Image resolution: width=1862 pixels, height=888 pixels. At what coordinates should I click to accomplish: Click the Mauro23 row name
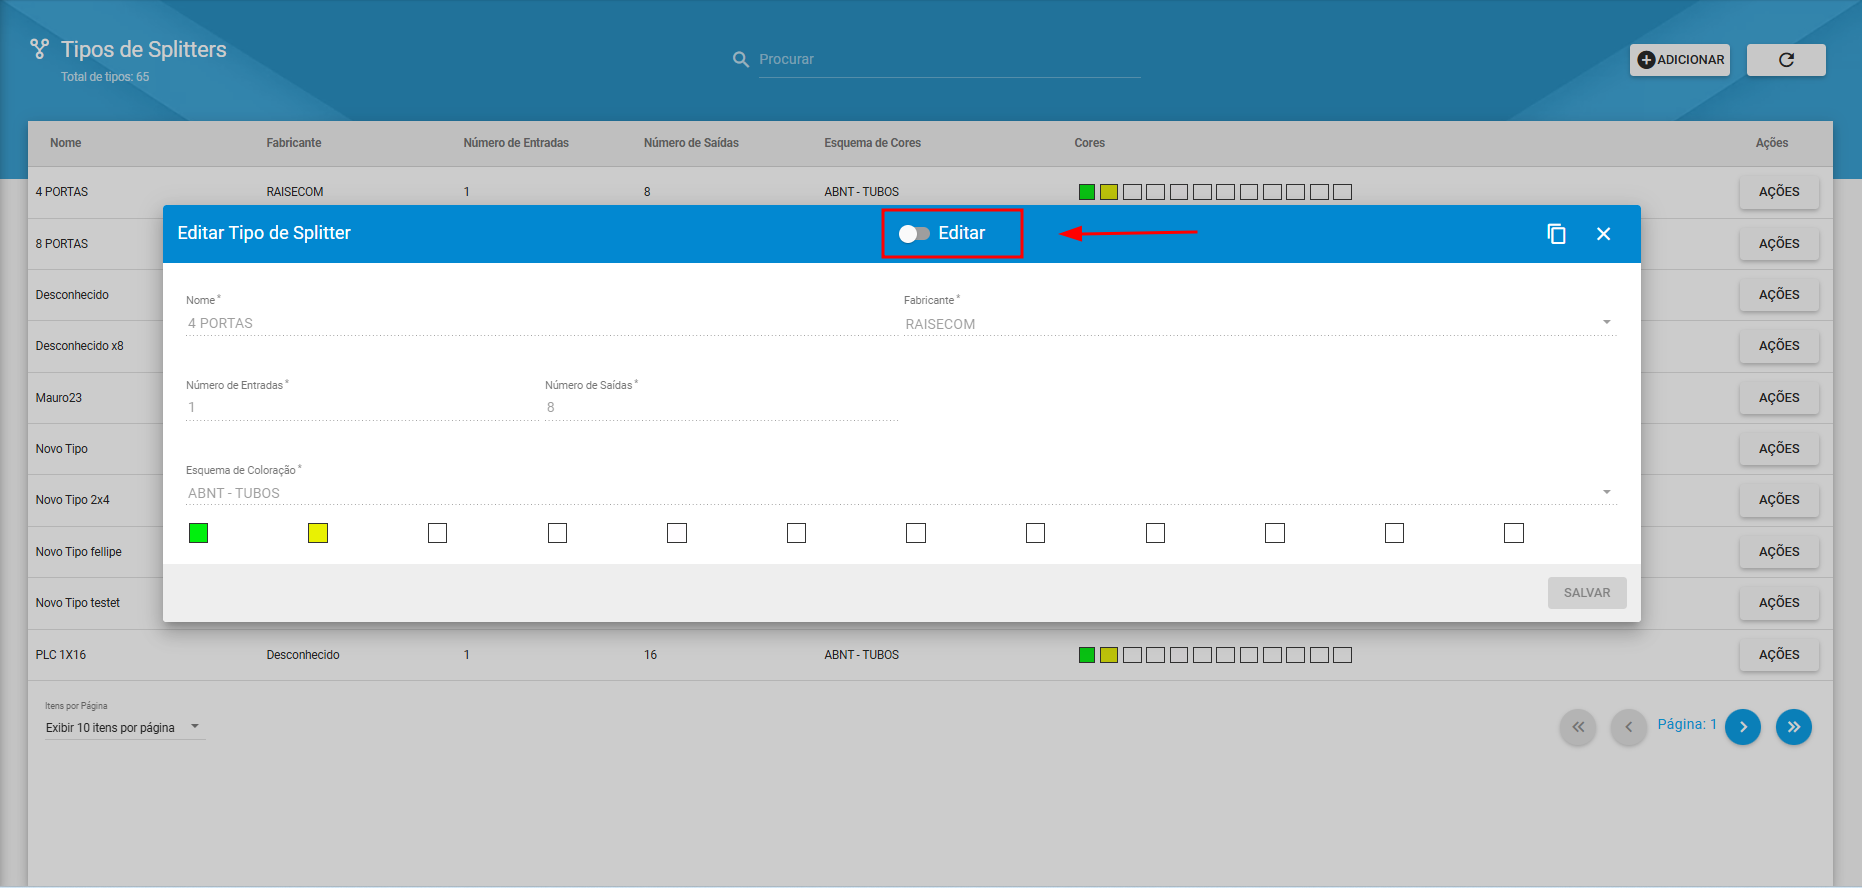coord(59,398)
